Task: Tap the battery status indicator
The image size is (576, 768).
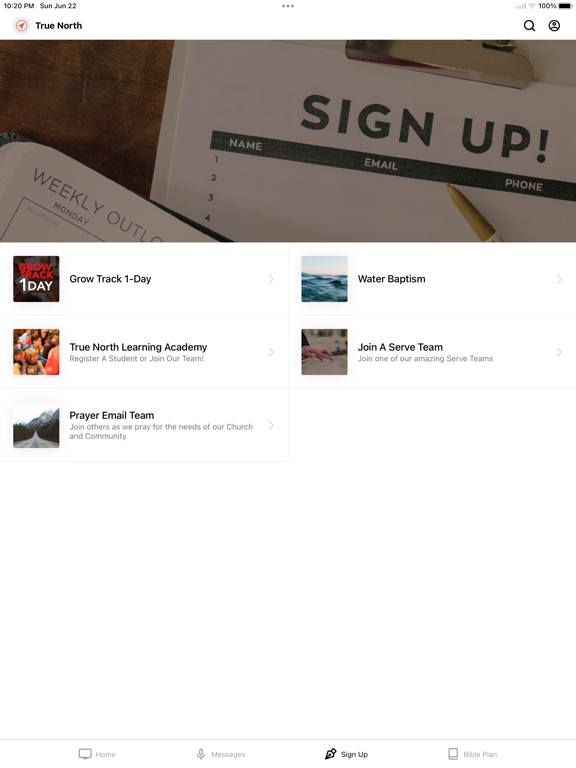Action: (565, 6)
